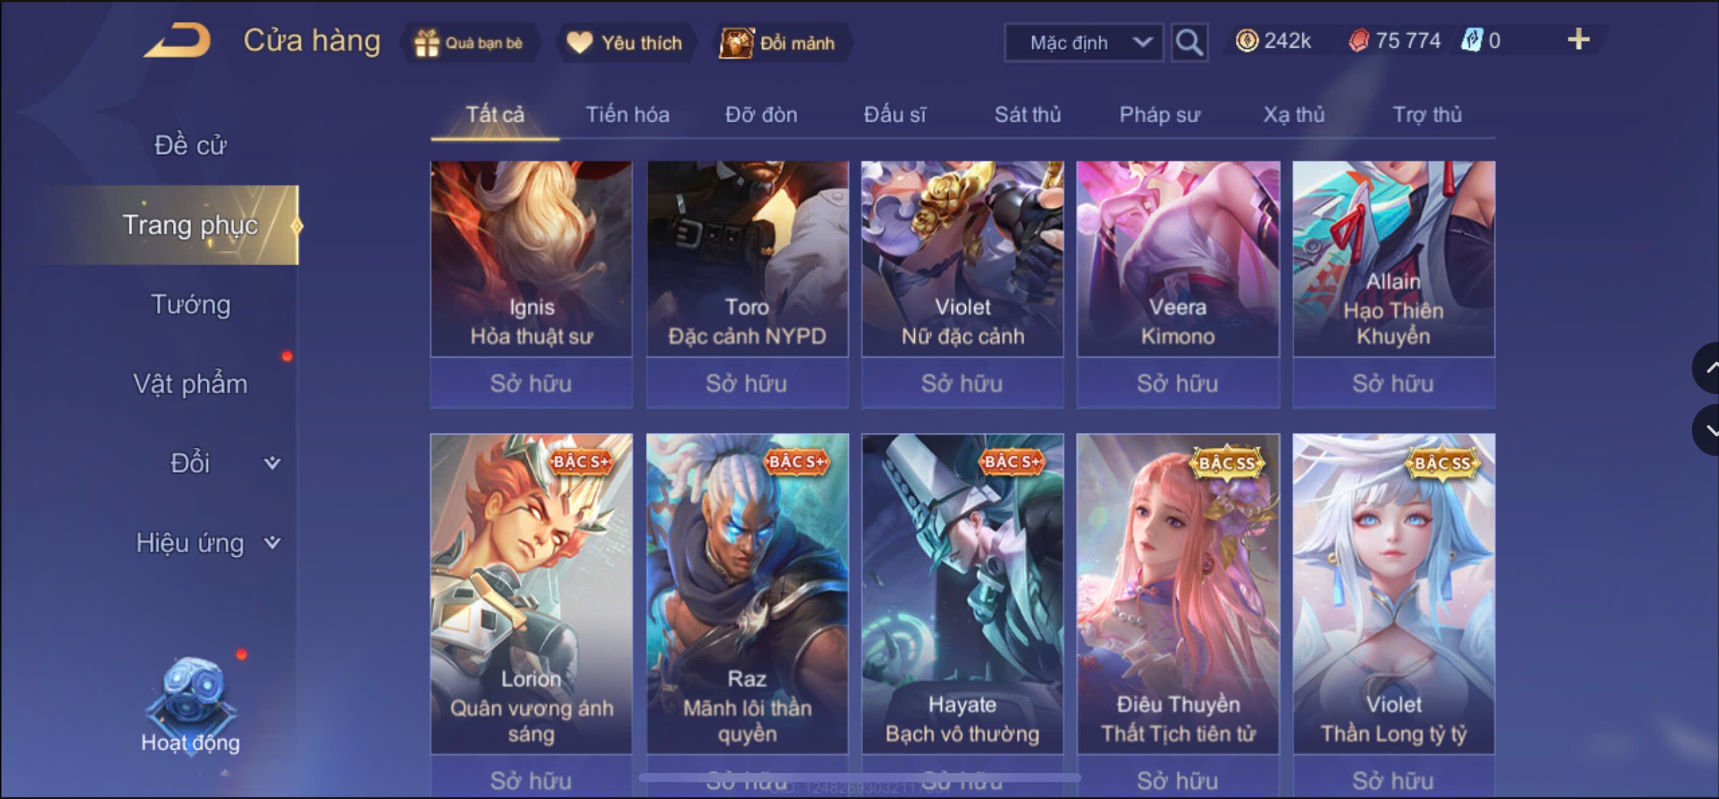
Task: Click the back arrow icon
Action: tap(178, 41)
